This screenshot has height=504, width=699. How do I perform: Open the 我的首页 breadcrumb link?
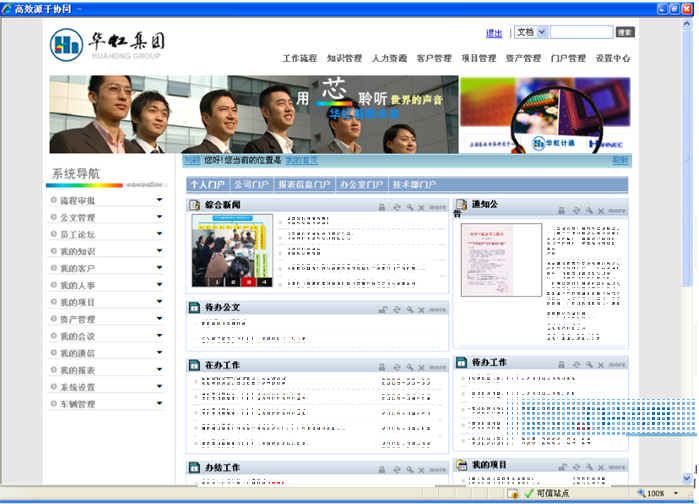pos(302,160)
